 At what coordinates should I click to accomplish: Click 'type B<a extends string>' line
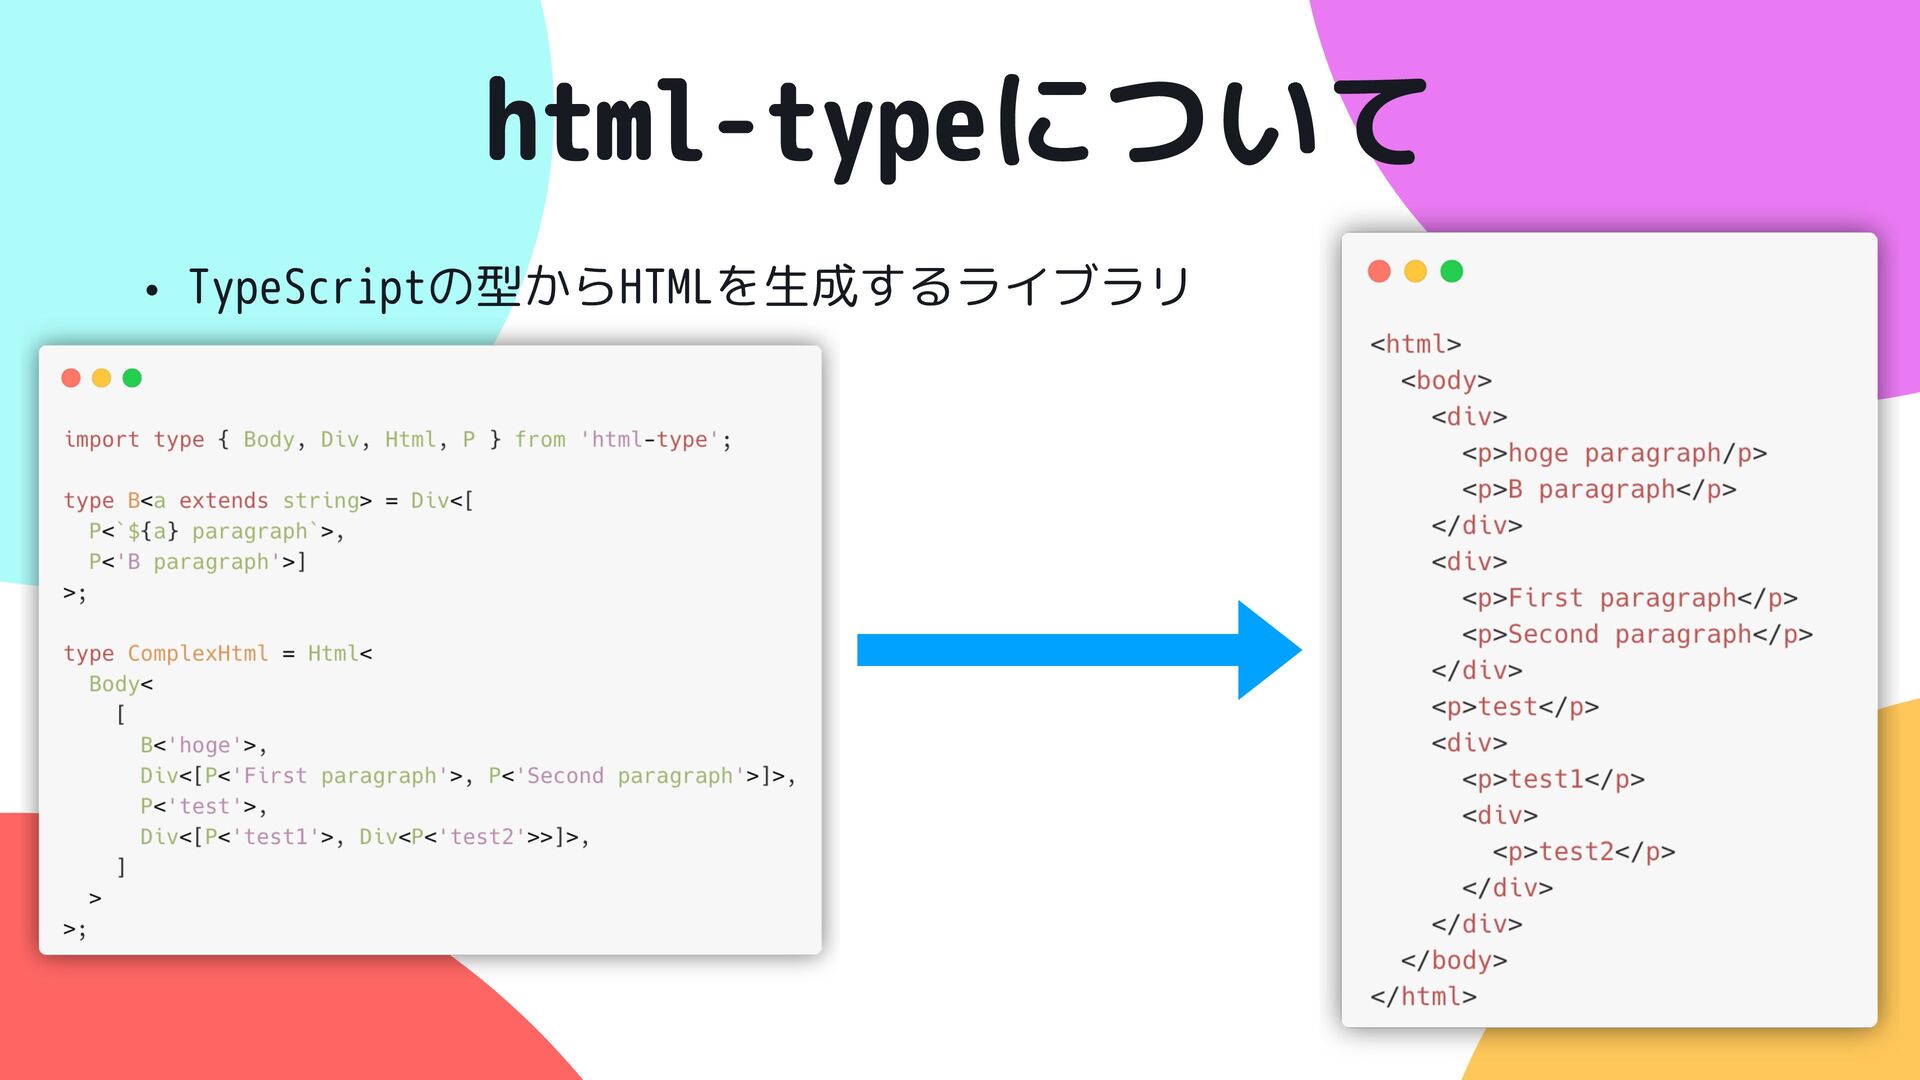click(268, 501)
